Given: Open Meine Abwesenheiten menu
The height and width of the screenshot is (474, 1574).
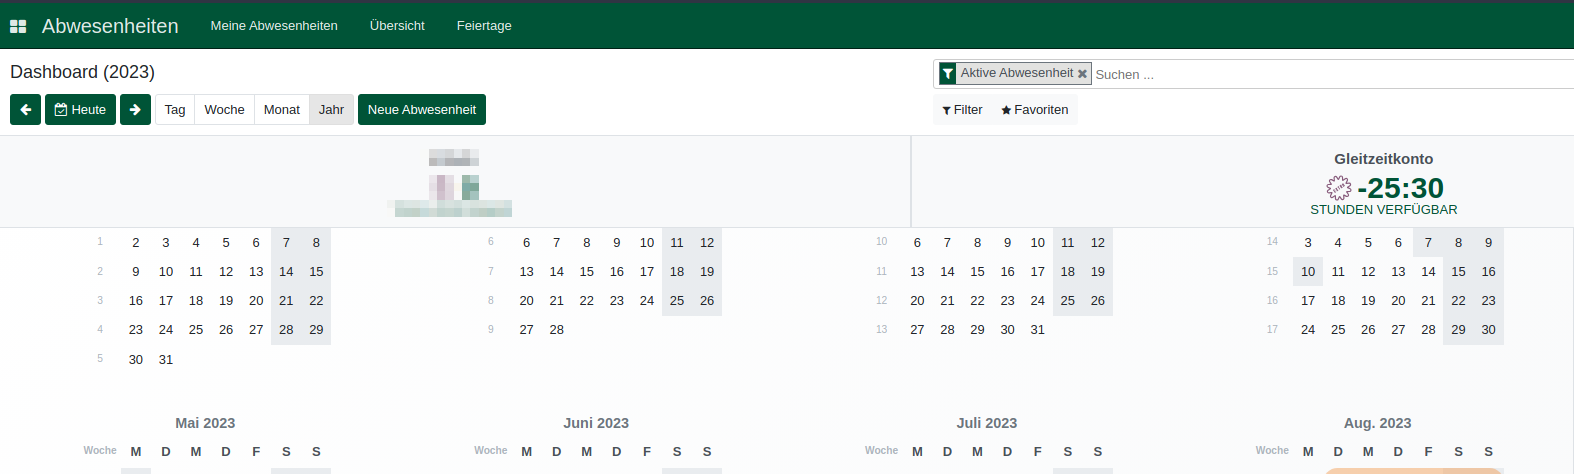Looking at the screenshot, I should [x=274, y=26].
